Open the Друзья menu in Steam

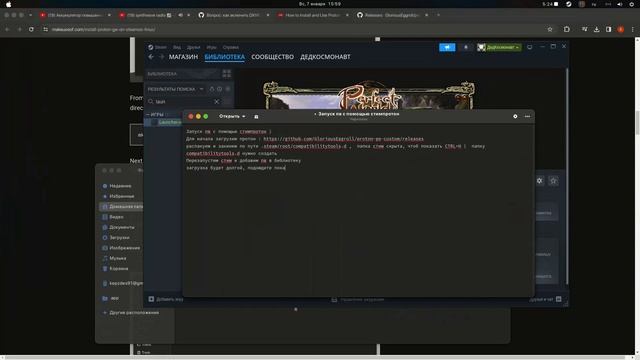pos(193,47)
